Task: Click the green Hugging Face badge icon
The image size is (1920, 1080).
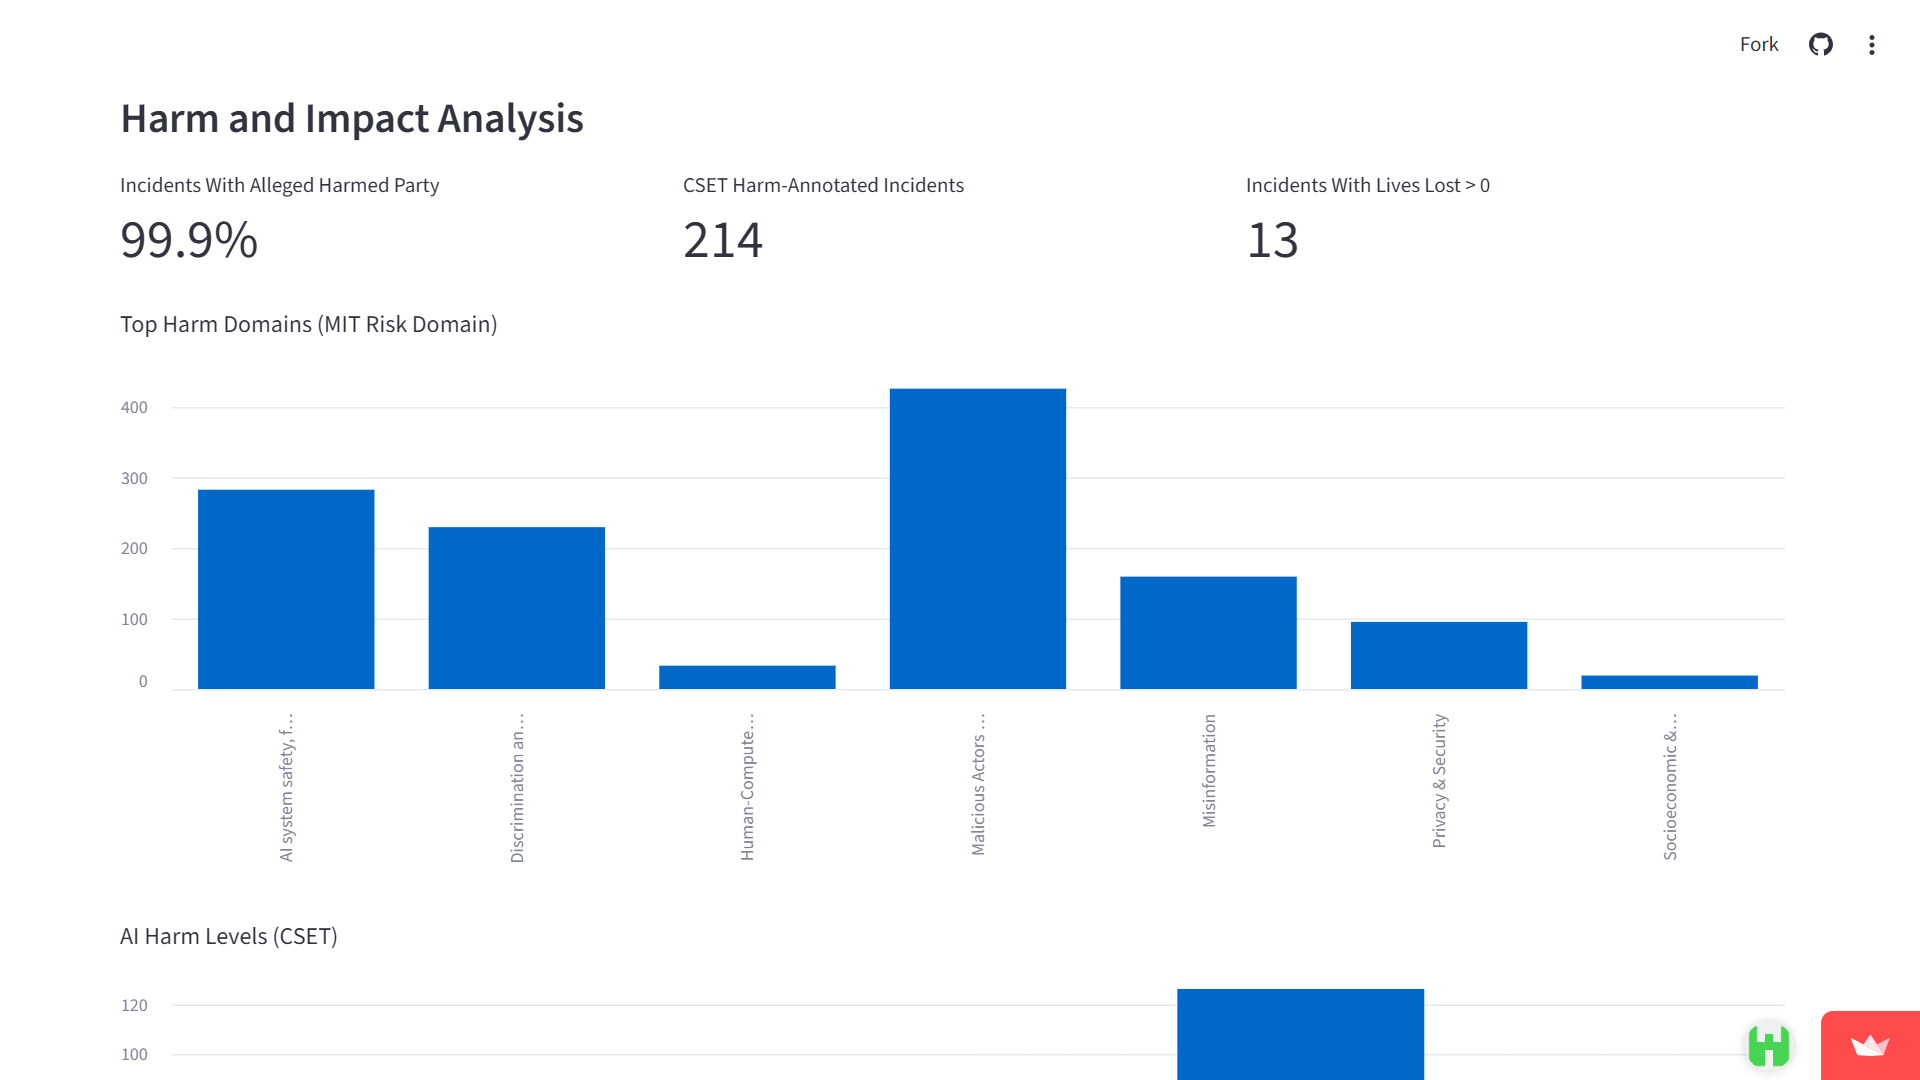Action: (x=1768, y=1046)
